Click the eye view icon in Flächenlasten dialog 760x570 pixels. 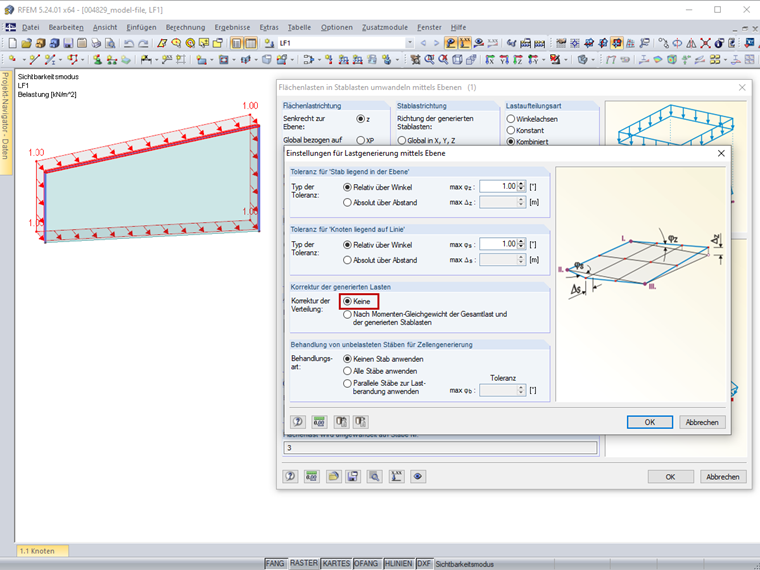417,476
